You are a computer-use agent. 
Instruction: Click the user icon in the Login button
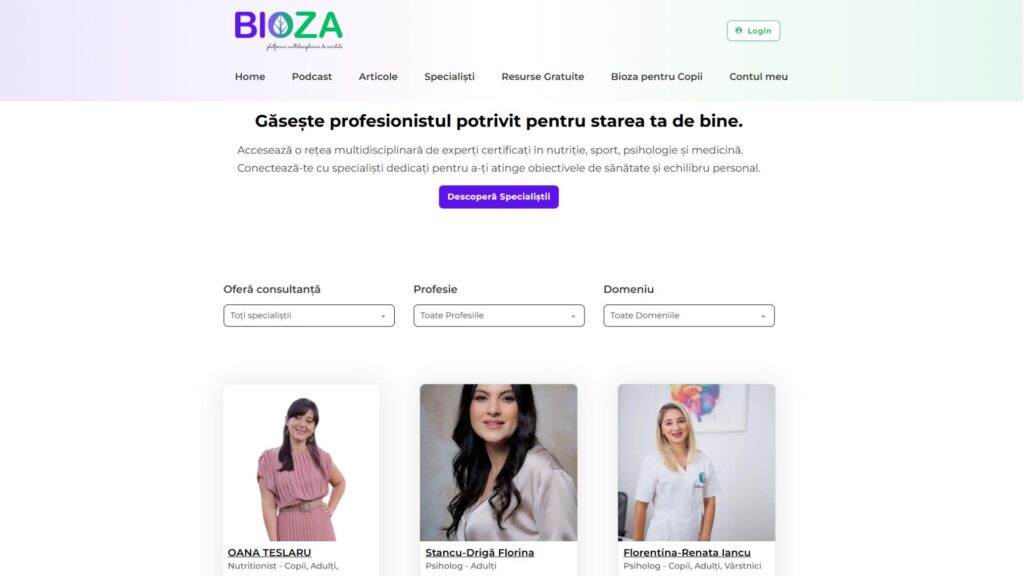[x=739, y=31]
